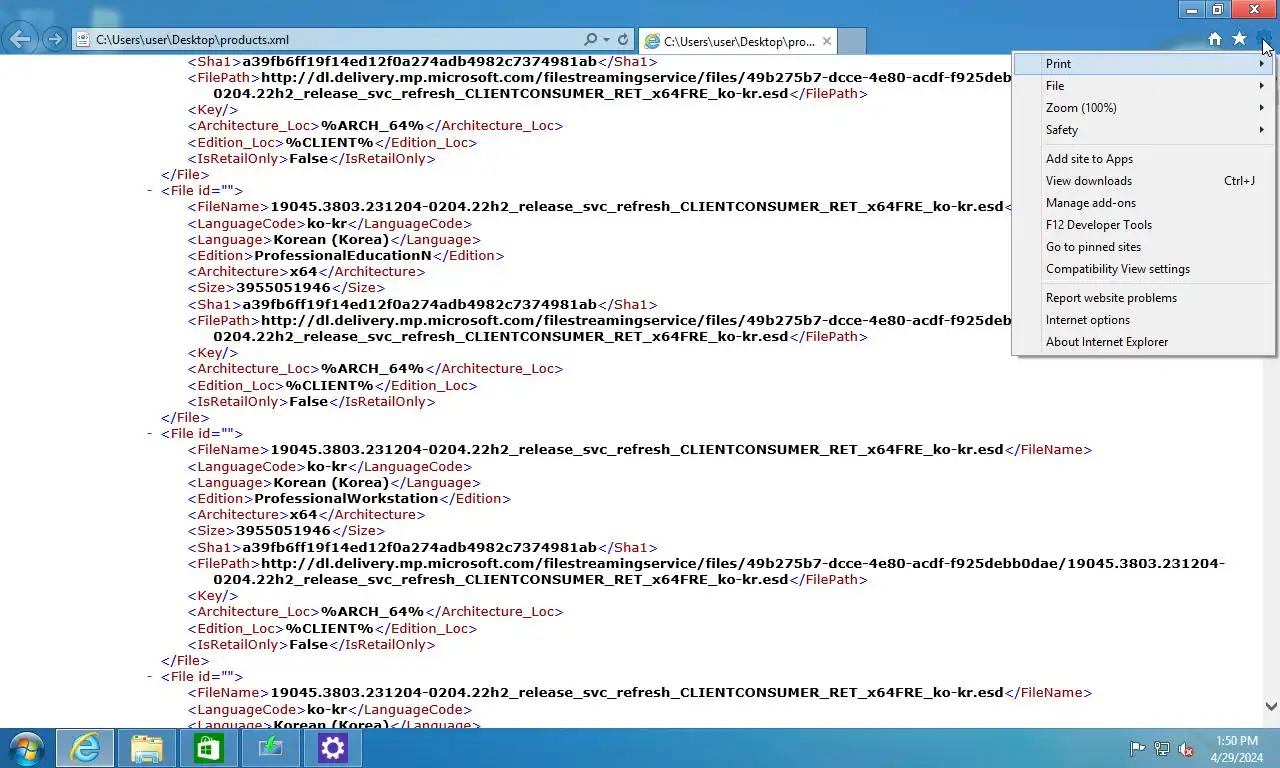Viewport: 1280px width, 768px height.
Task: Launch F12 Developer Tools
Action: point(1143,224)
